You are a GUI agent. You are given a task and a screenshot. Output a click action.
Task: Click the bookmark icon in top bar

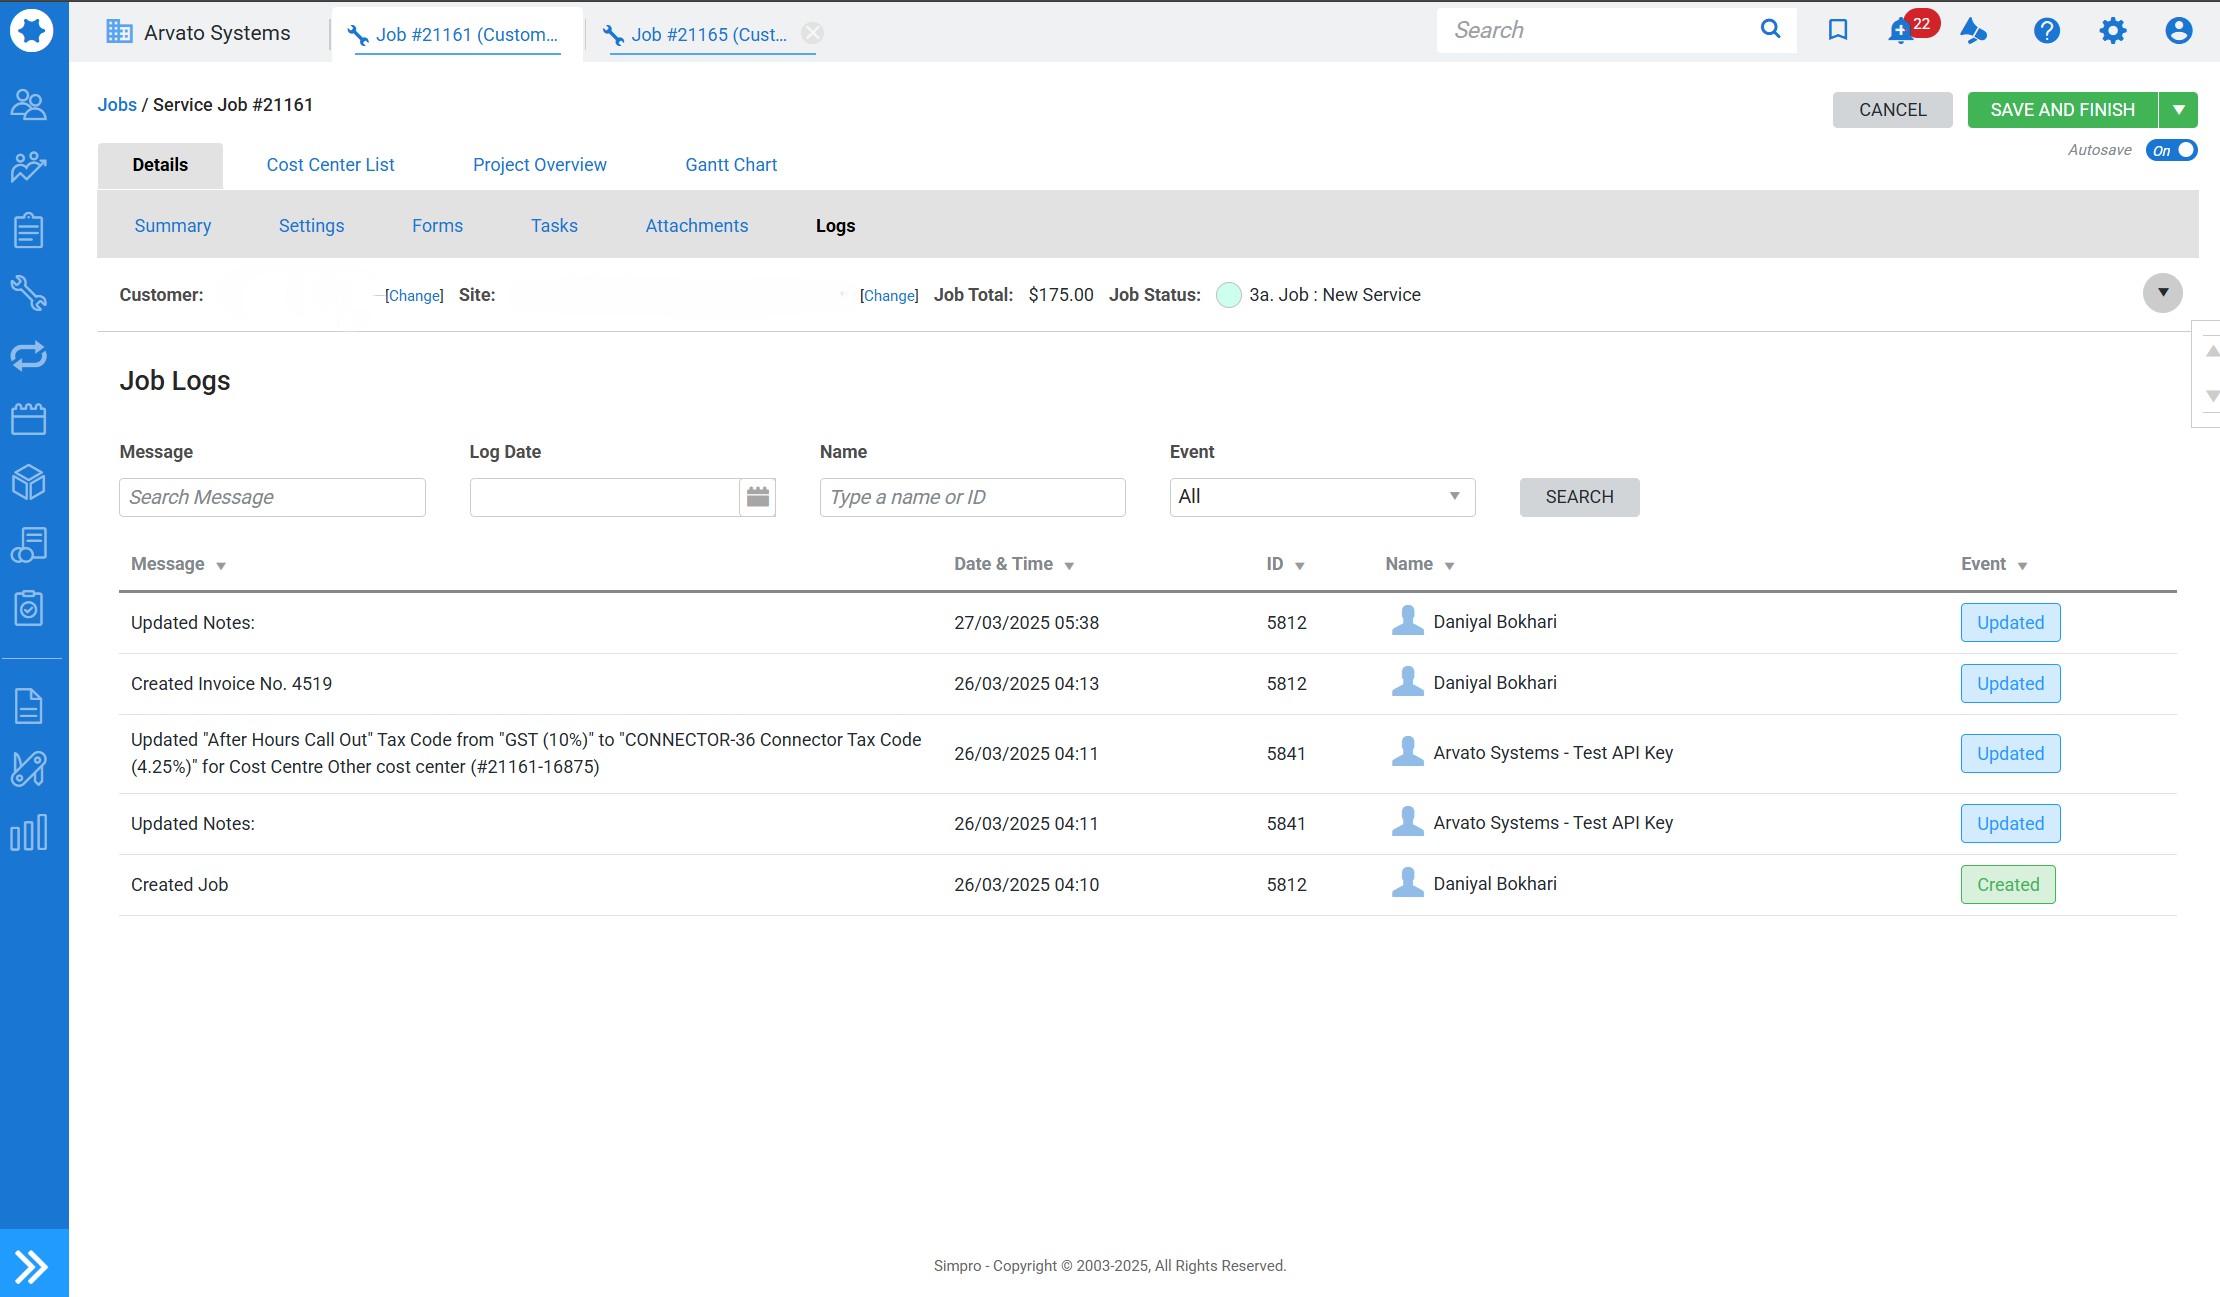point(1837,30)
